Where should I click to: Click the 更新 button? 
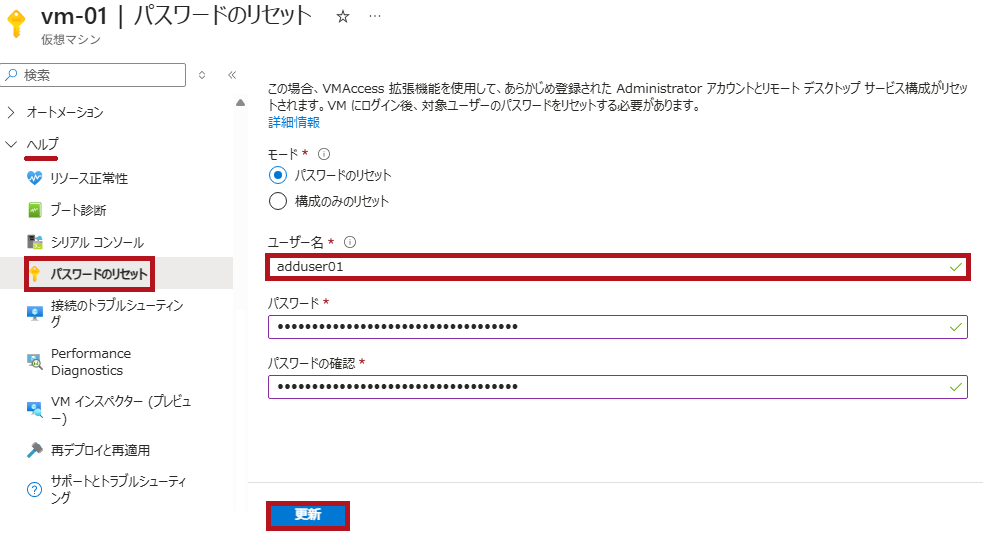coord(308,515)
